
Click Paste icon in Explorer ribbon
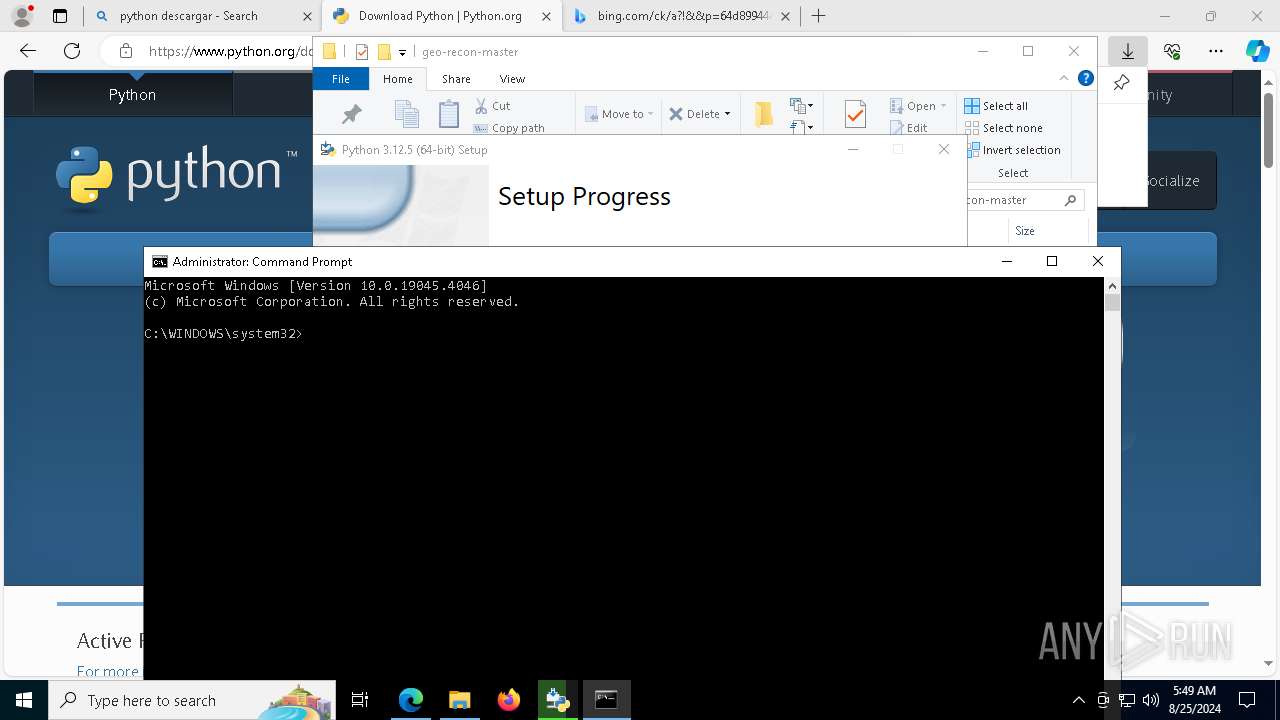coord(449,115)
